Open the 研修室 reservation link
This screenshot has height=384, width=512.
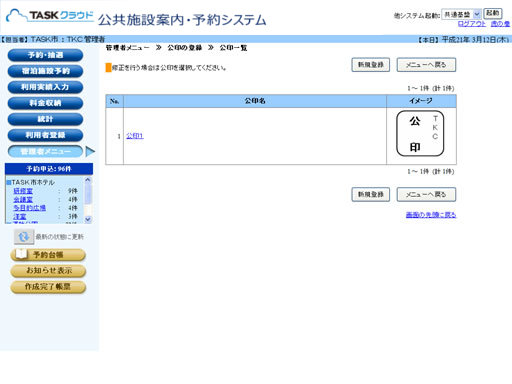pyautogui.click(x=23, y=191)
